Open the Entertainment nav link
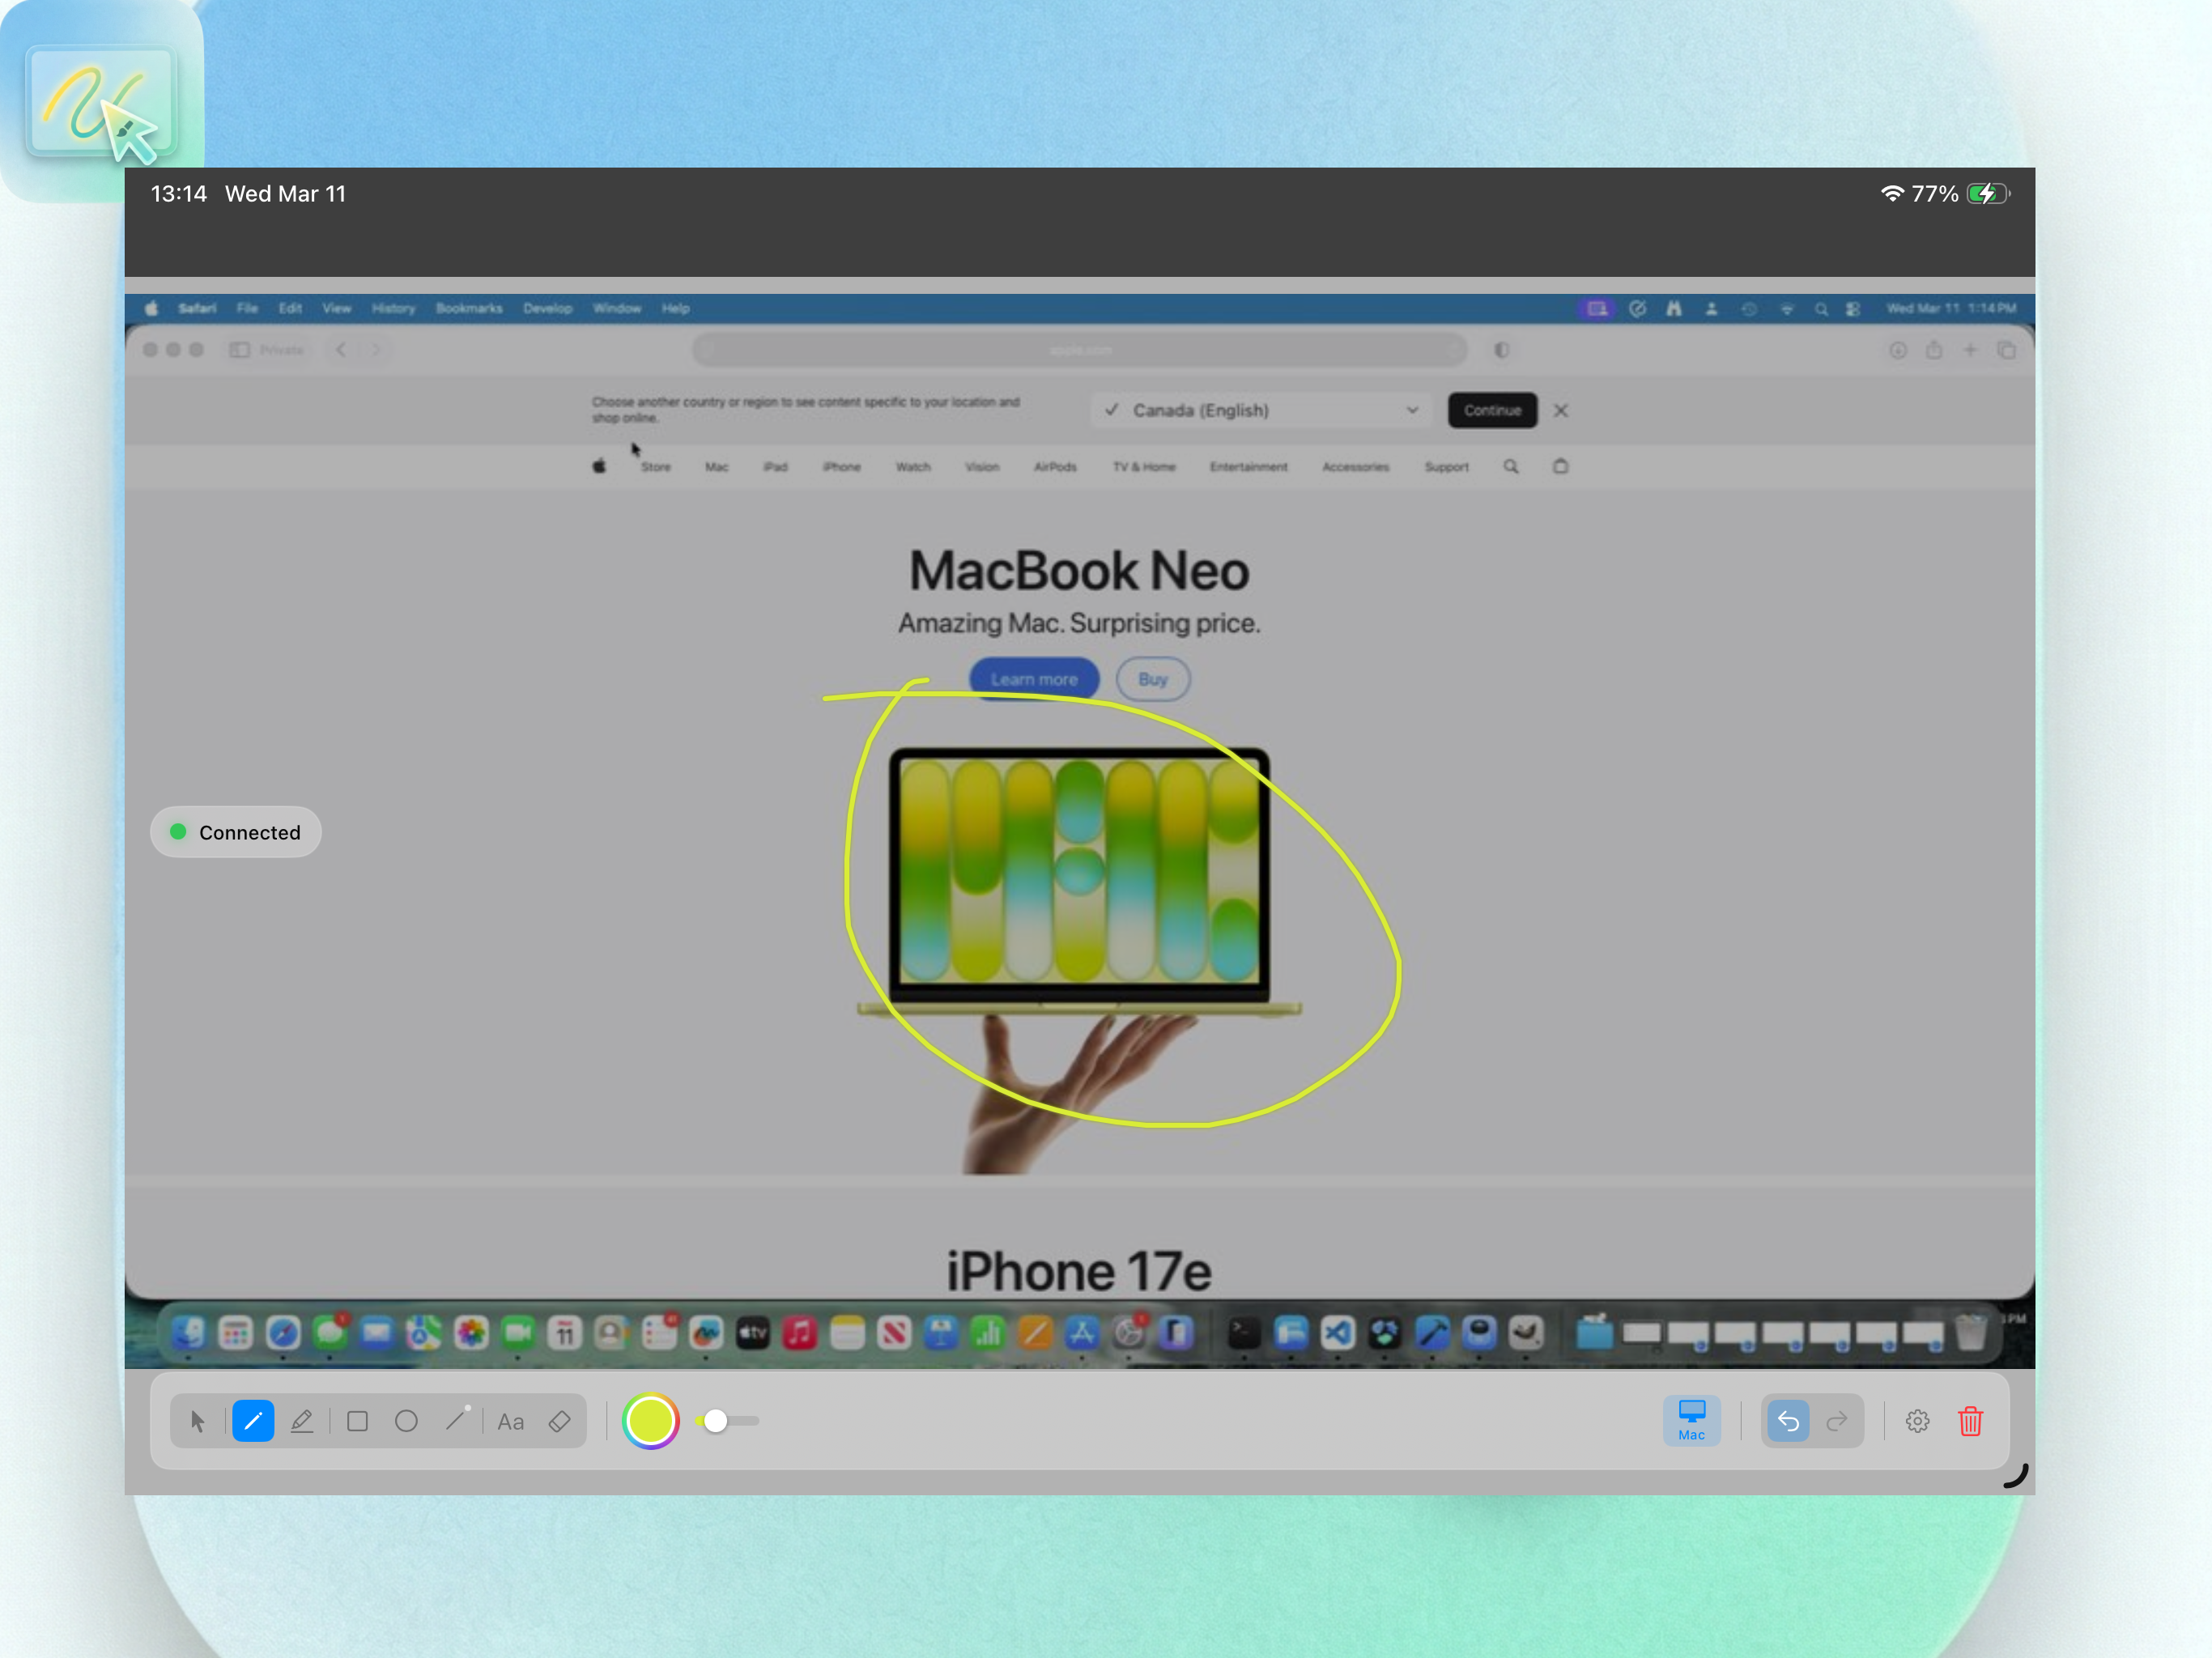This screenshot has height=1658, width=2212. [x=1249, y=467]
